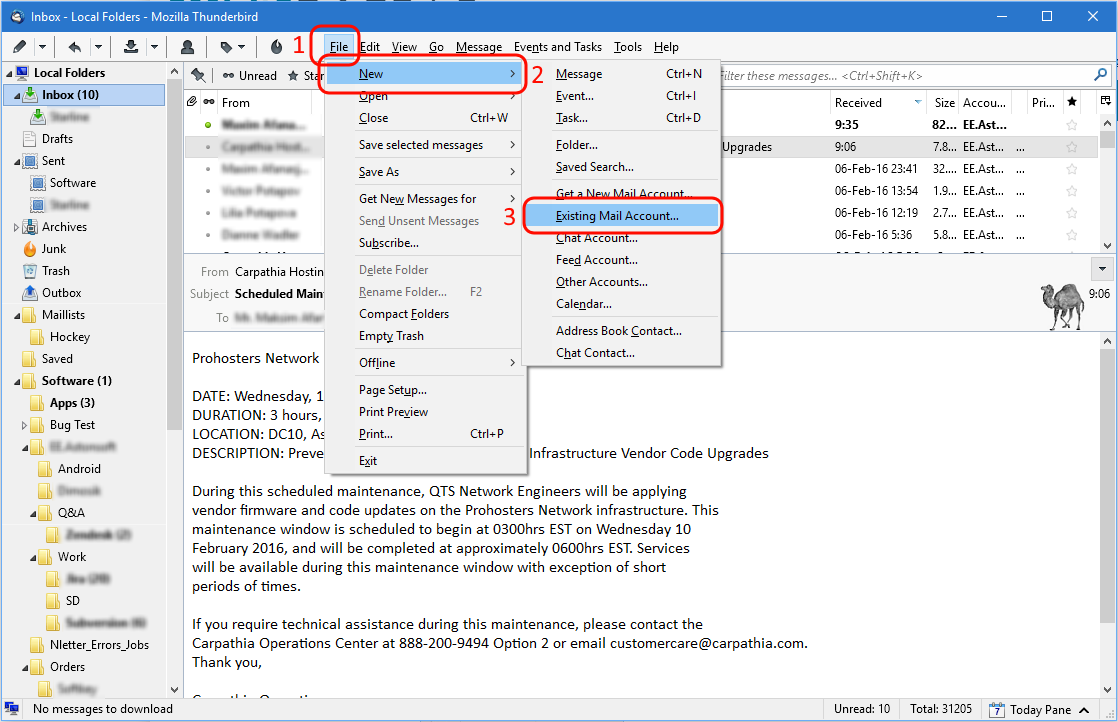Sort by the Received column header

(878, 103)
